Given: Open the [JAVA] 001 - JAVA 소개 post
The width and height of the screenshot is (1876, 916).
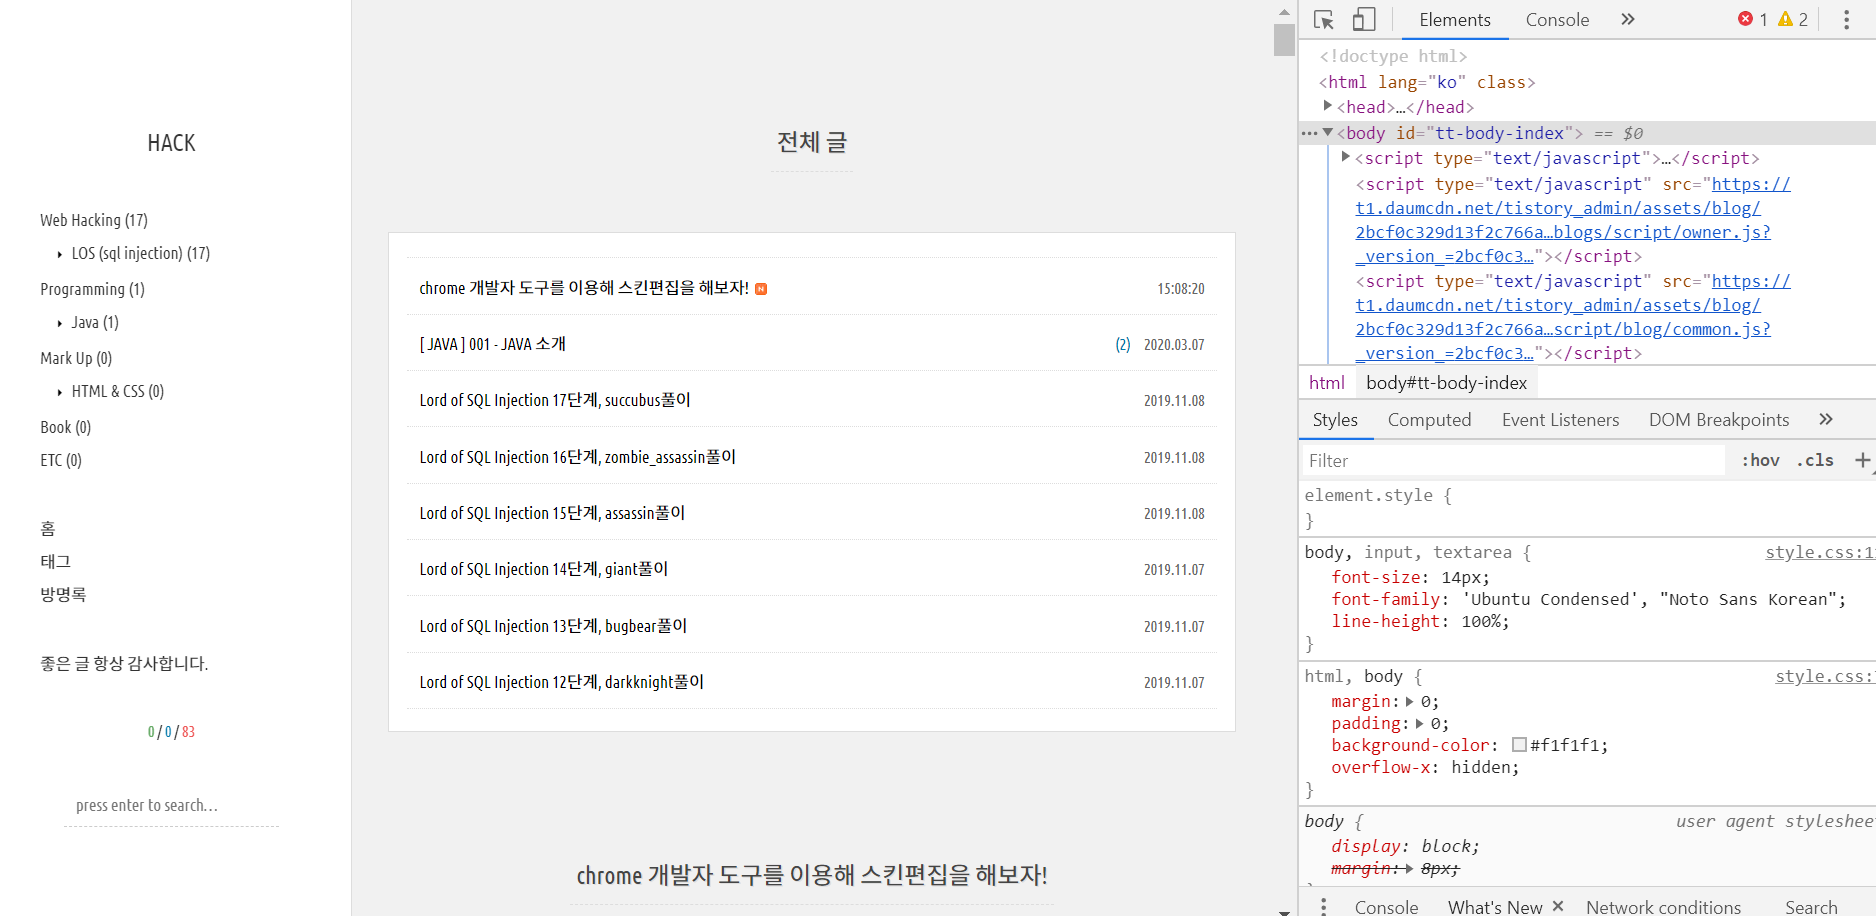Looking at the screenshot, I should 492,344.
